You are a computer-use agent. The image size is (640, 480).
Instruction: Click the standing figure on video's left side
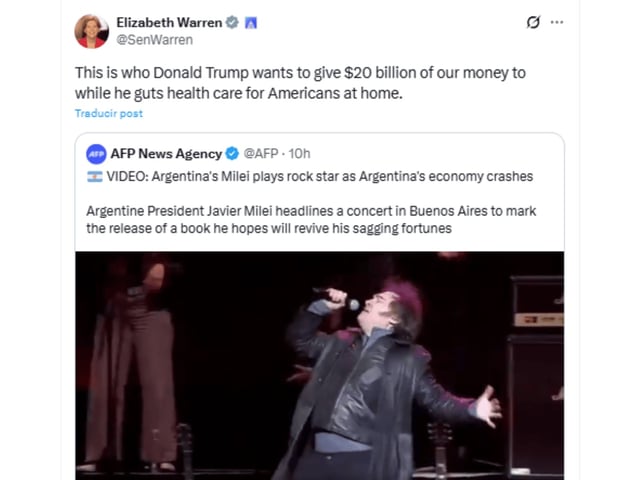(x=131, y=364)
